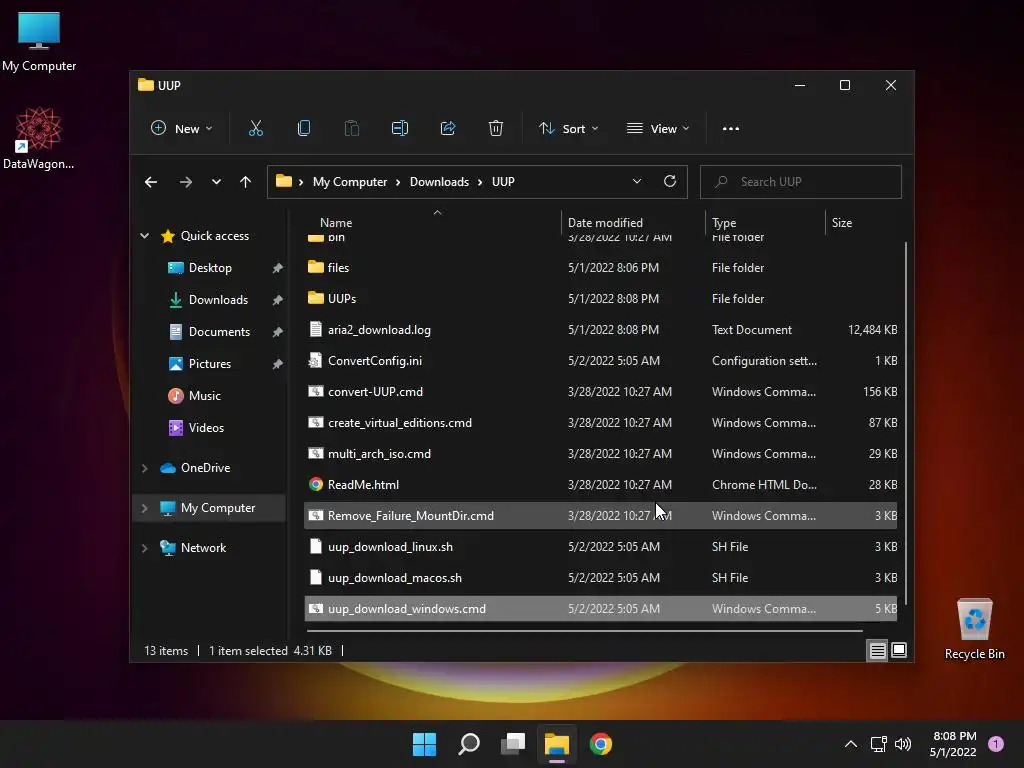The width and height of the screenshot is (1024, 768).
Task: Click the Paste icon in toolbar
Action: tap(352, 129)
